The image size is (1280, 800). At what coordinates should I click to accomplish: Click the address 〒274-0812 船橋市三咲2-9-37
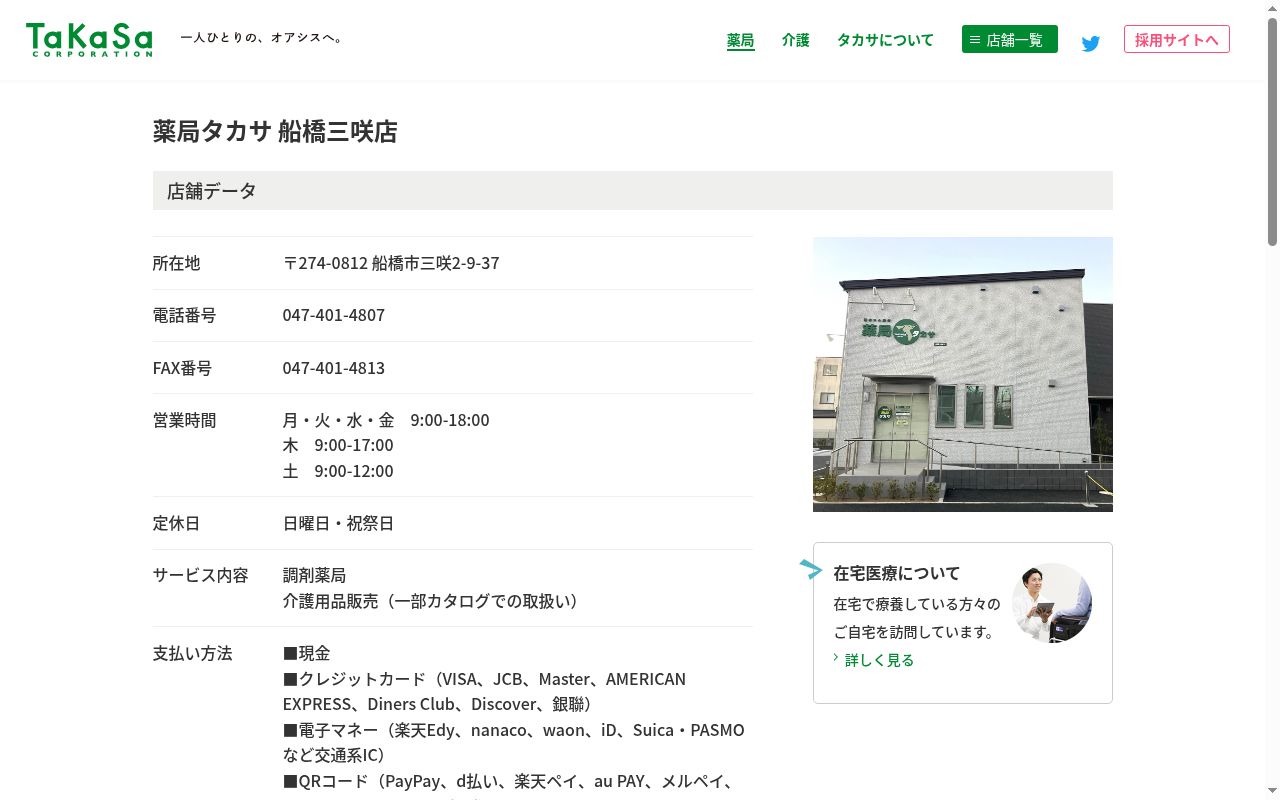(391, 263)
